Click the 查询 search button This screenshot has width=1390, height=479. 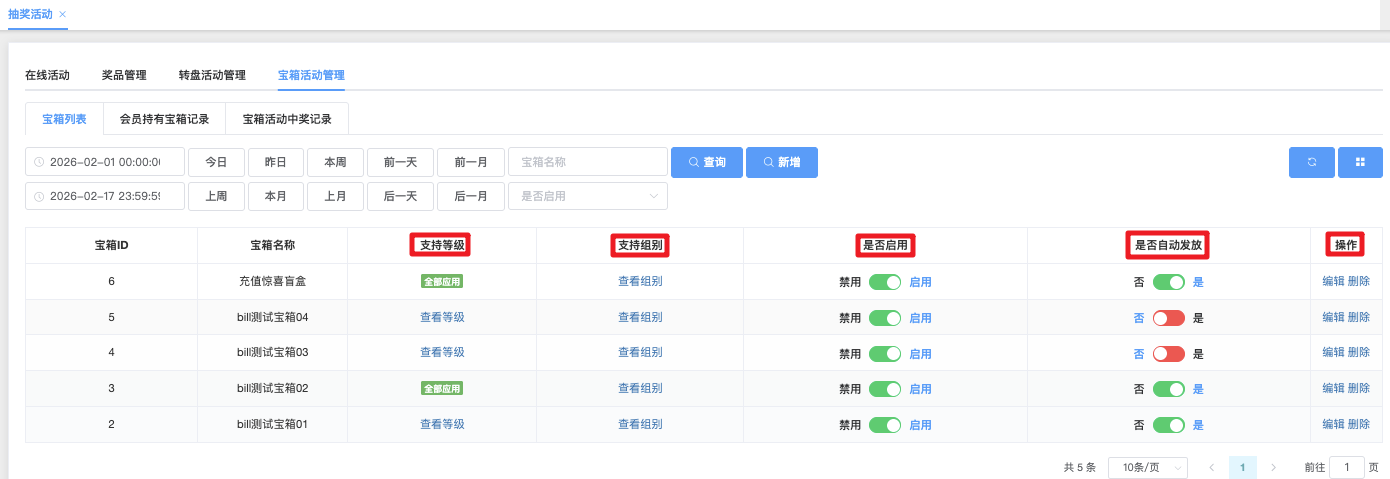[706, 162]
